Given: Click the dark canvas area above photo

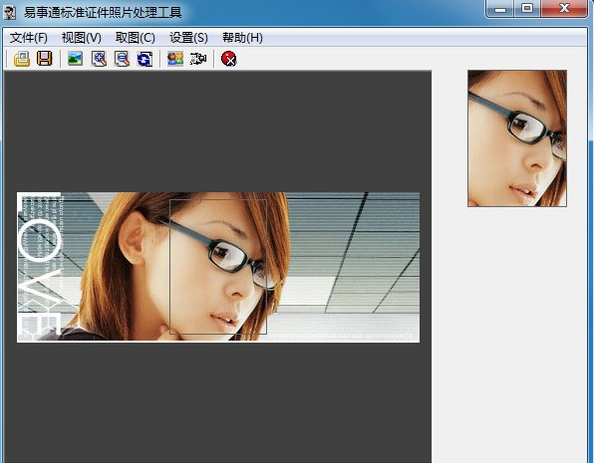Looking at the screenshot, I should point(218,131).
